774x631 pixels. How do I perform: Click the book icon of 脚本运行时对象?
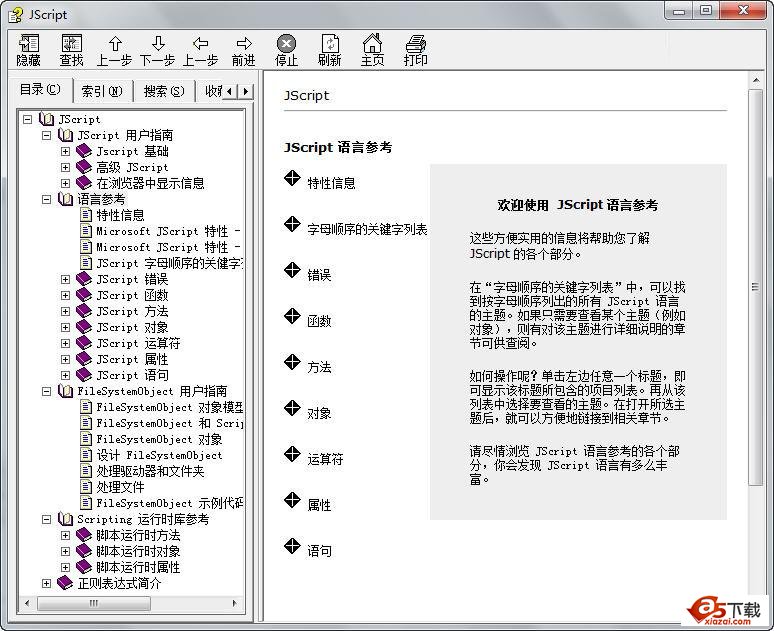pos(84,551)
